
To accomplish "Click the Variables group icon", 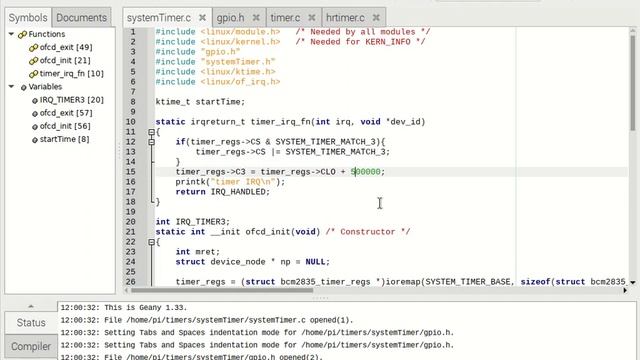I will (x=23, y=87).
